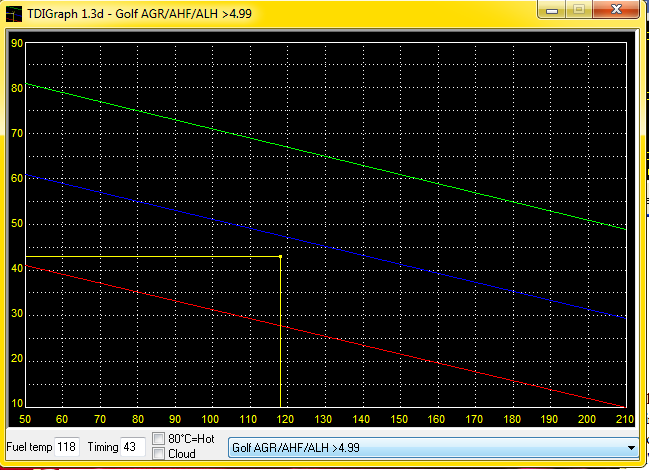Click the x-axis value 160
This screenshot has width=649, height=470.
pos(436,419)
